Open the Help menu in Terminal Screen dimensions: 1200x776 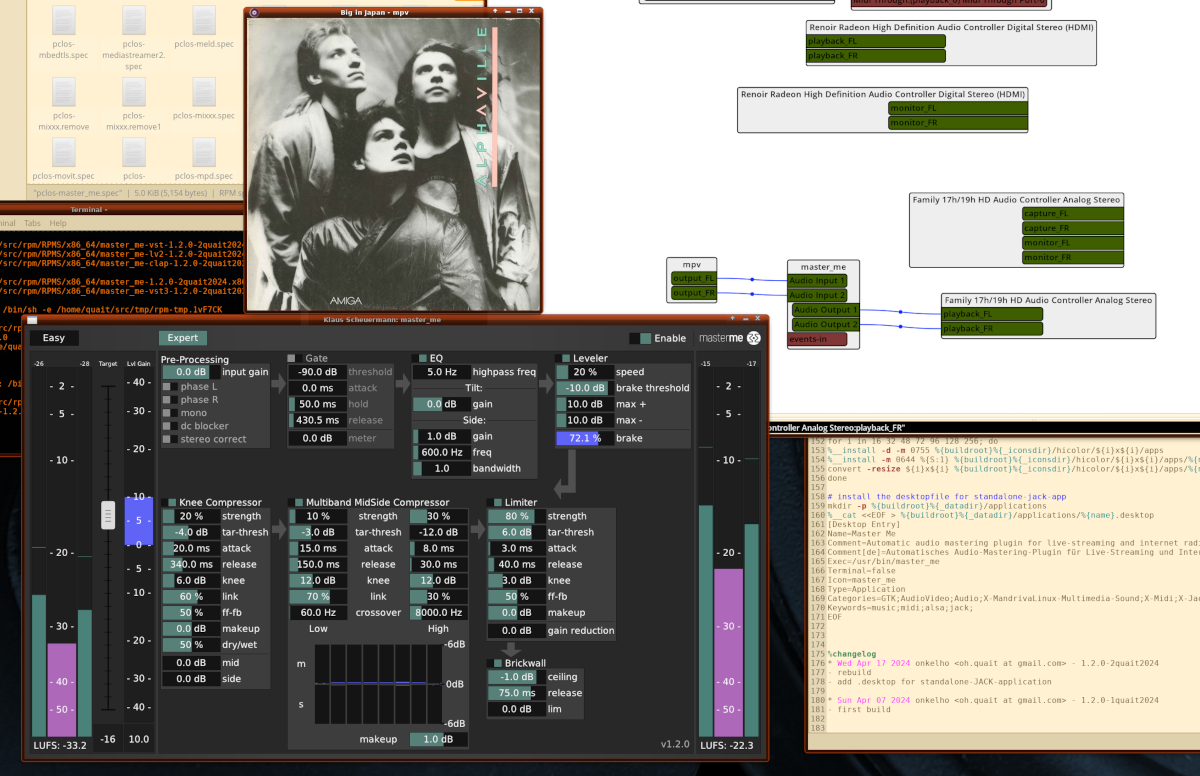(x=58, y=223)
